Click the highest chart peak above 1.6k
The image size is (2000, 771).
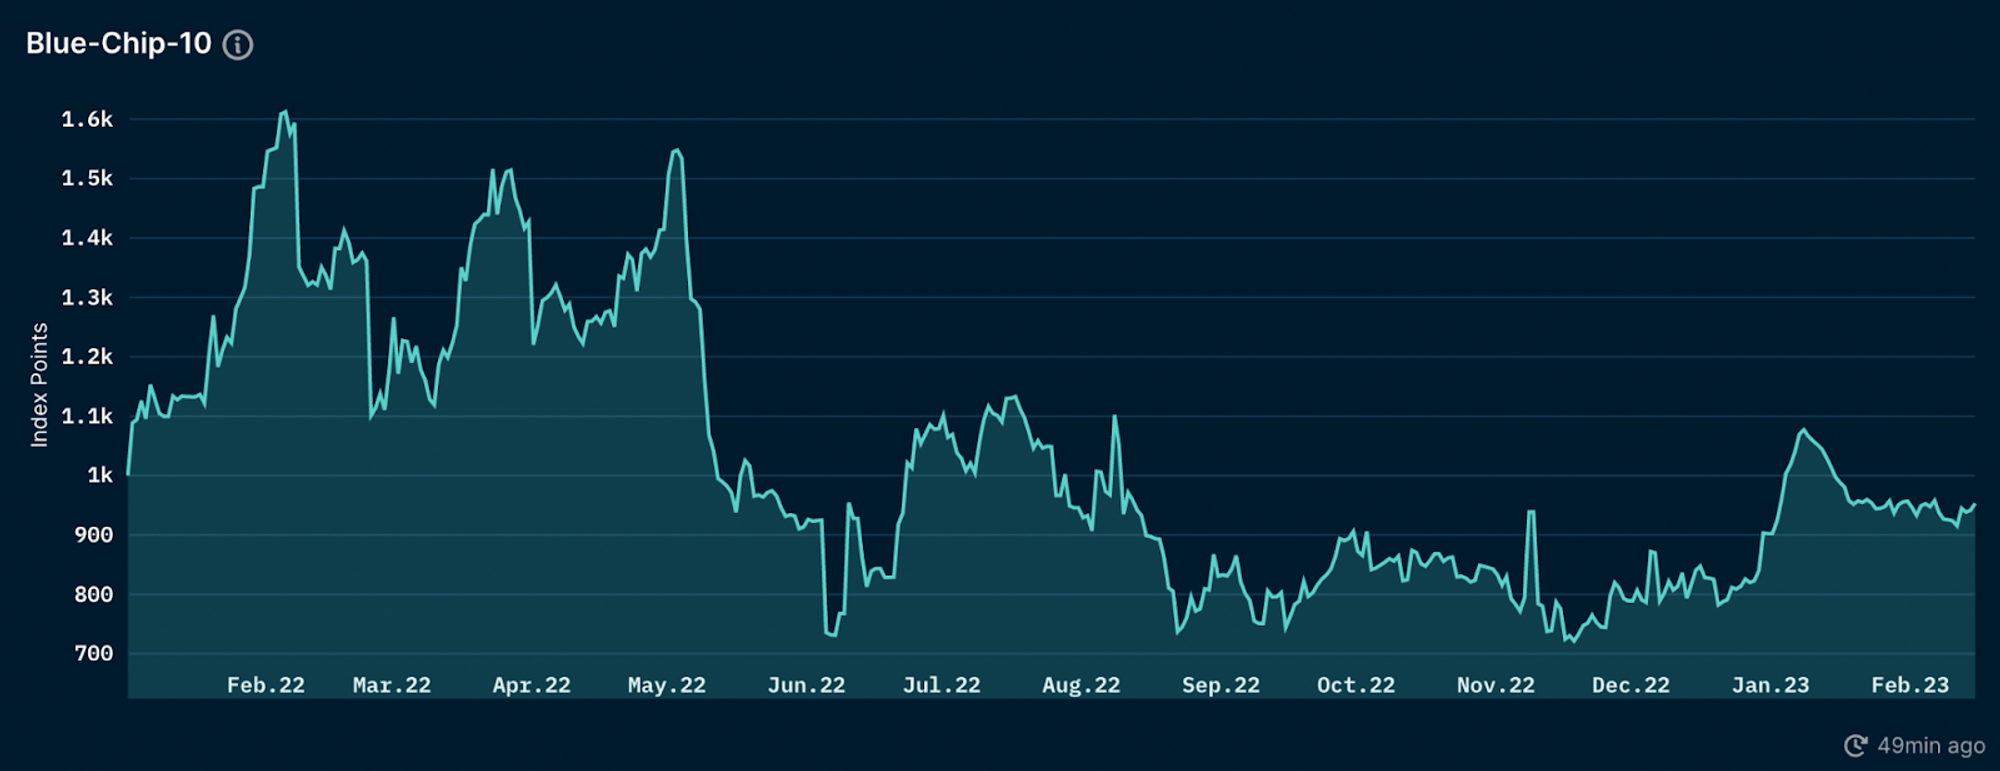(x=285, y=112)
